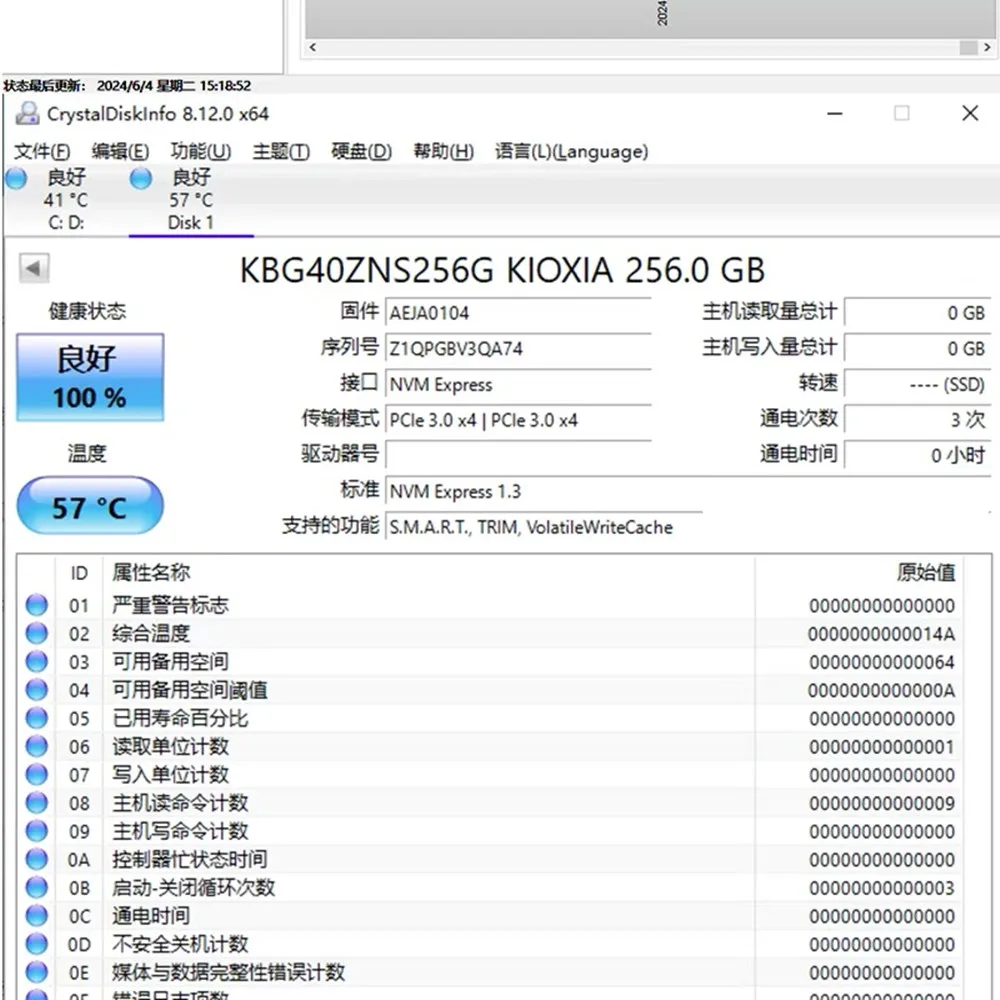
Task: Click blue status dot for attribute 05
Action: point(37,718)
